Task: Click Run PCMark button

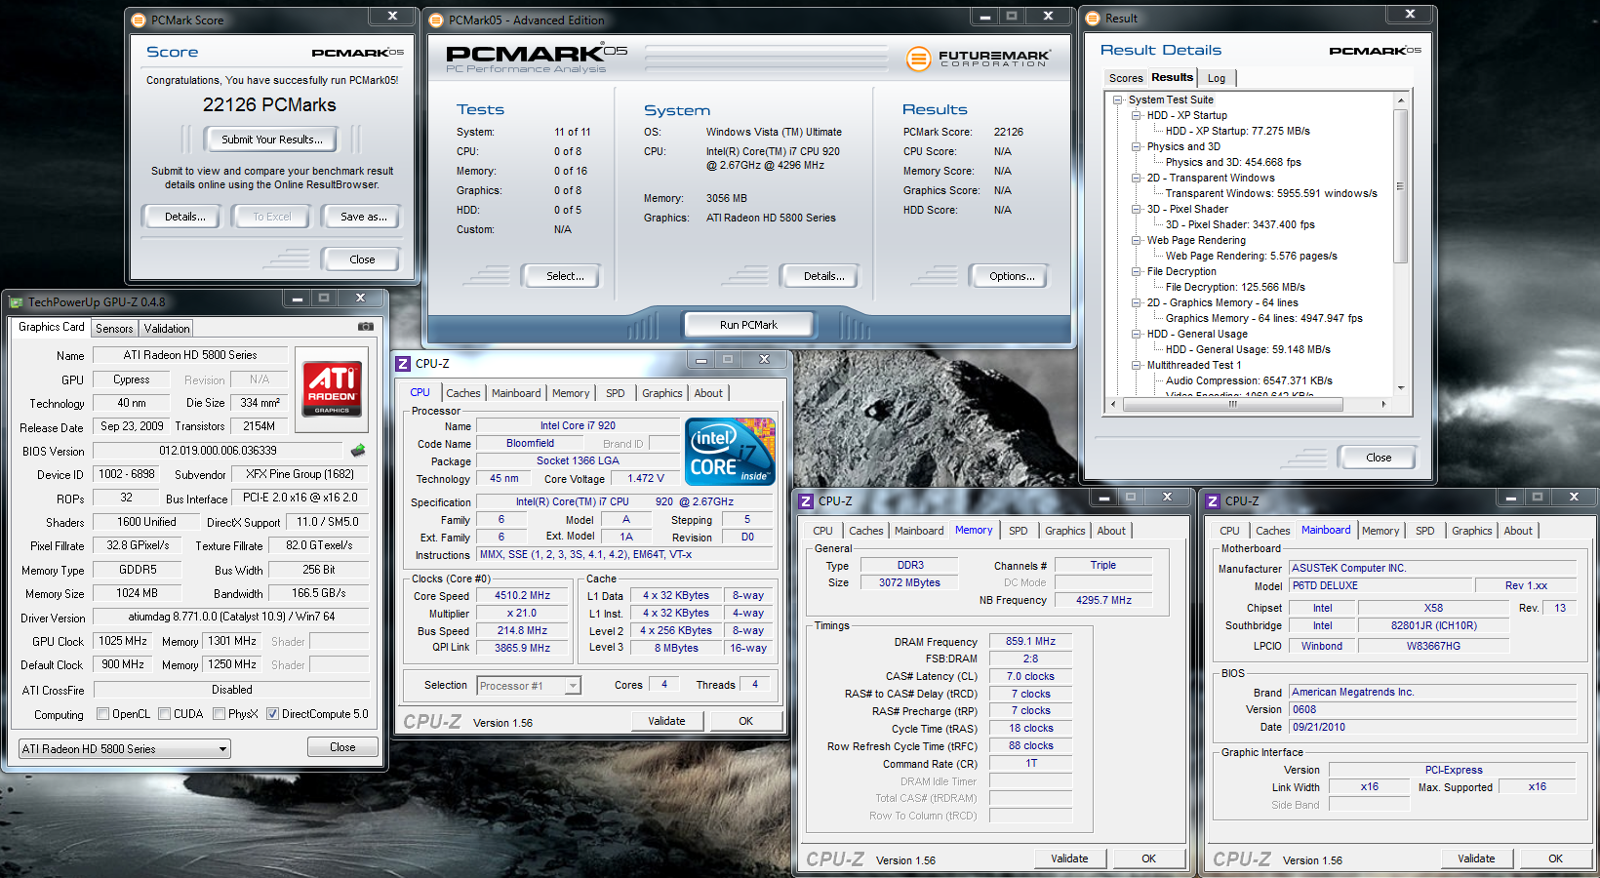Action: coord(748,324)
